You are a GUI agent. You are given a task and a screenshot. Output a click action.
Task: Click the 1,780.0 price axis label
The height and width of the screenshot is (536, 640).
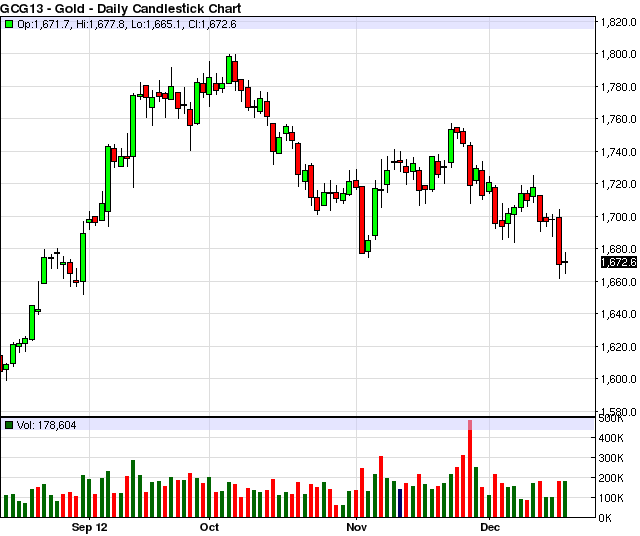point(618,87)
